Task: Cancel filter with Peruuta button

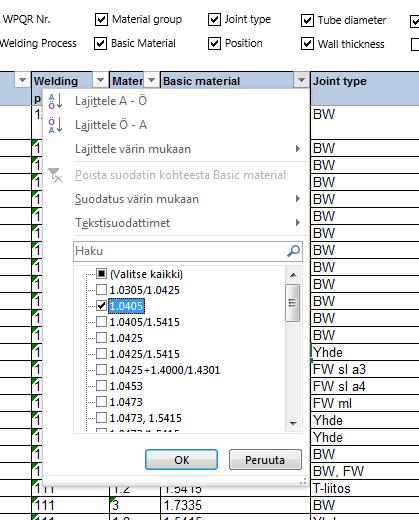Action: [x=265, y=460]
